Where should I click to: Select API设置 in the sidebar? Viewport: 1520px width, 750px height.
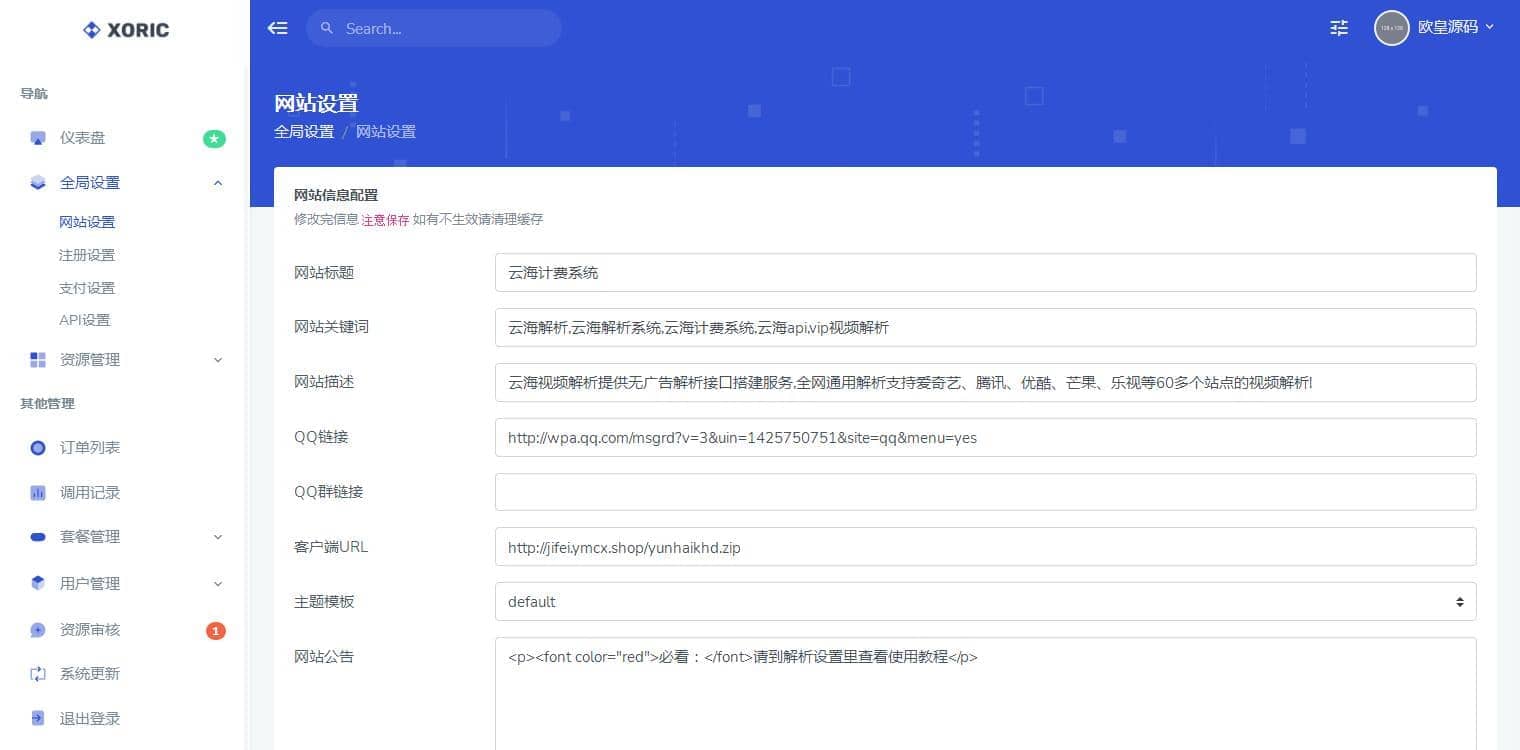click(85, 320)
